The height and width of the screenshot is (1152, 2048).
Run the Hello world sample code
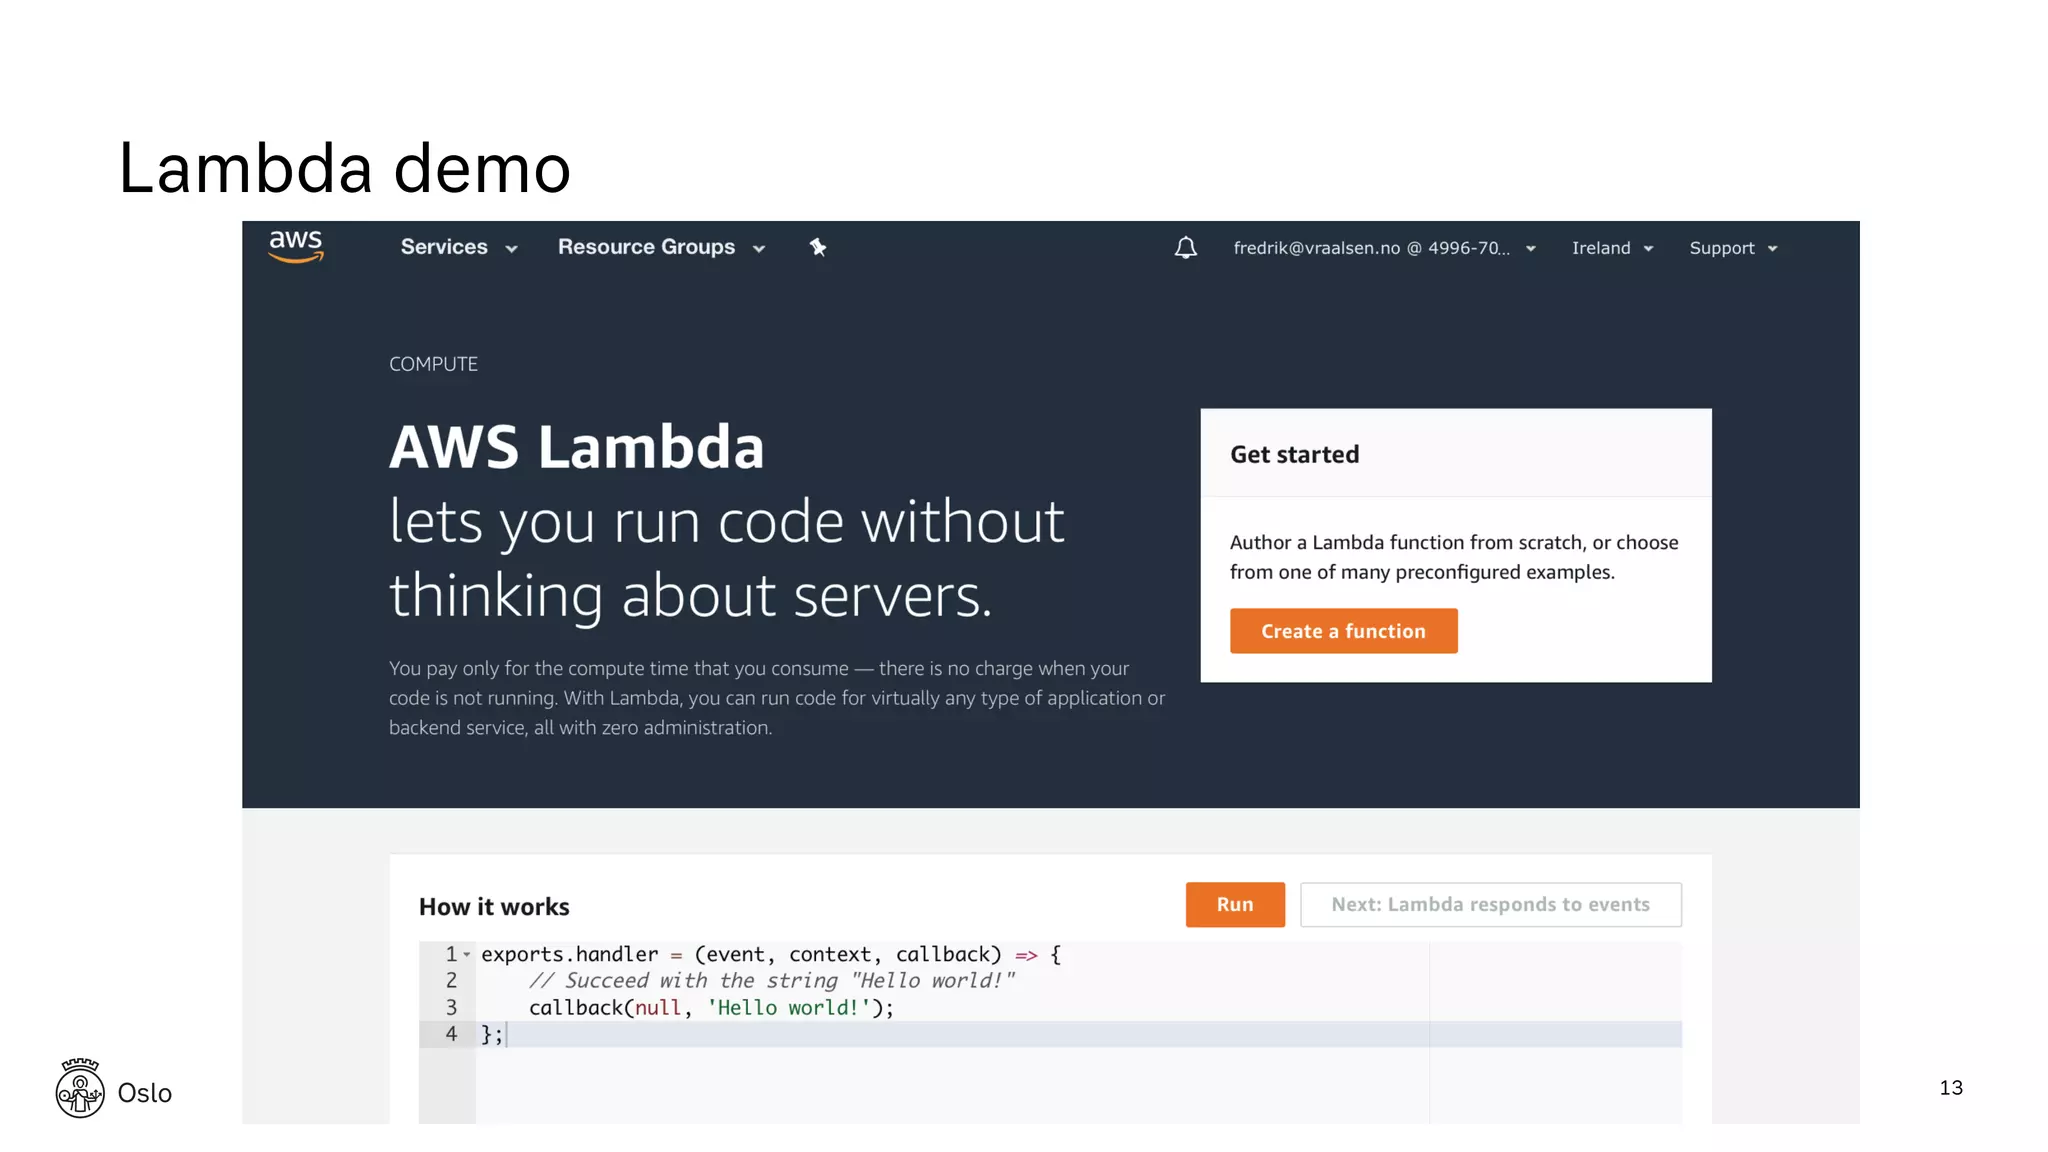(1235, 904)
